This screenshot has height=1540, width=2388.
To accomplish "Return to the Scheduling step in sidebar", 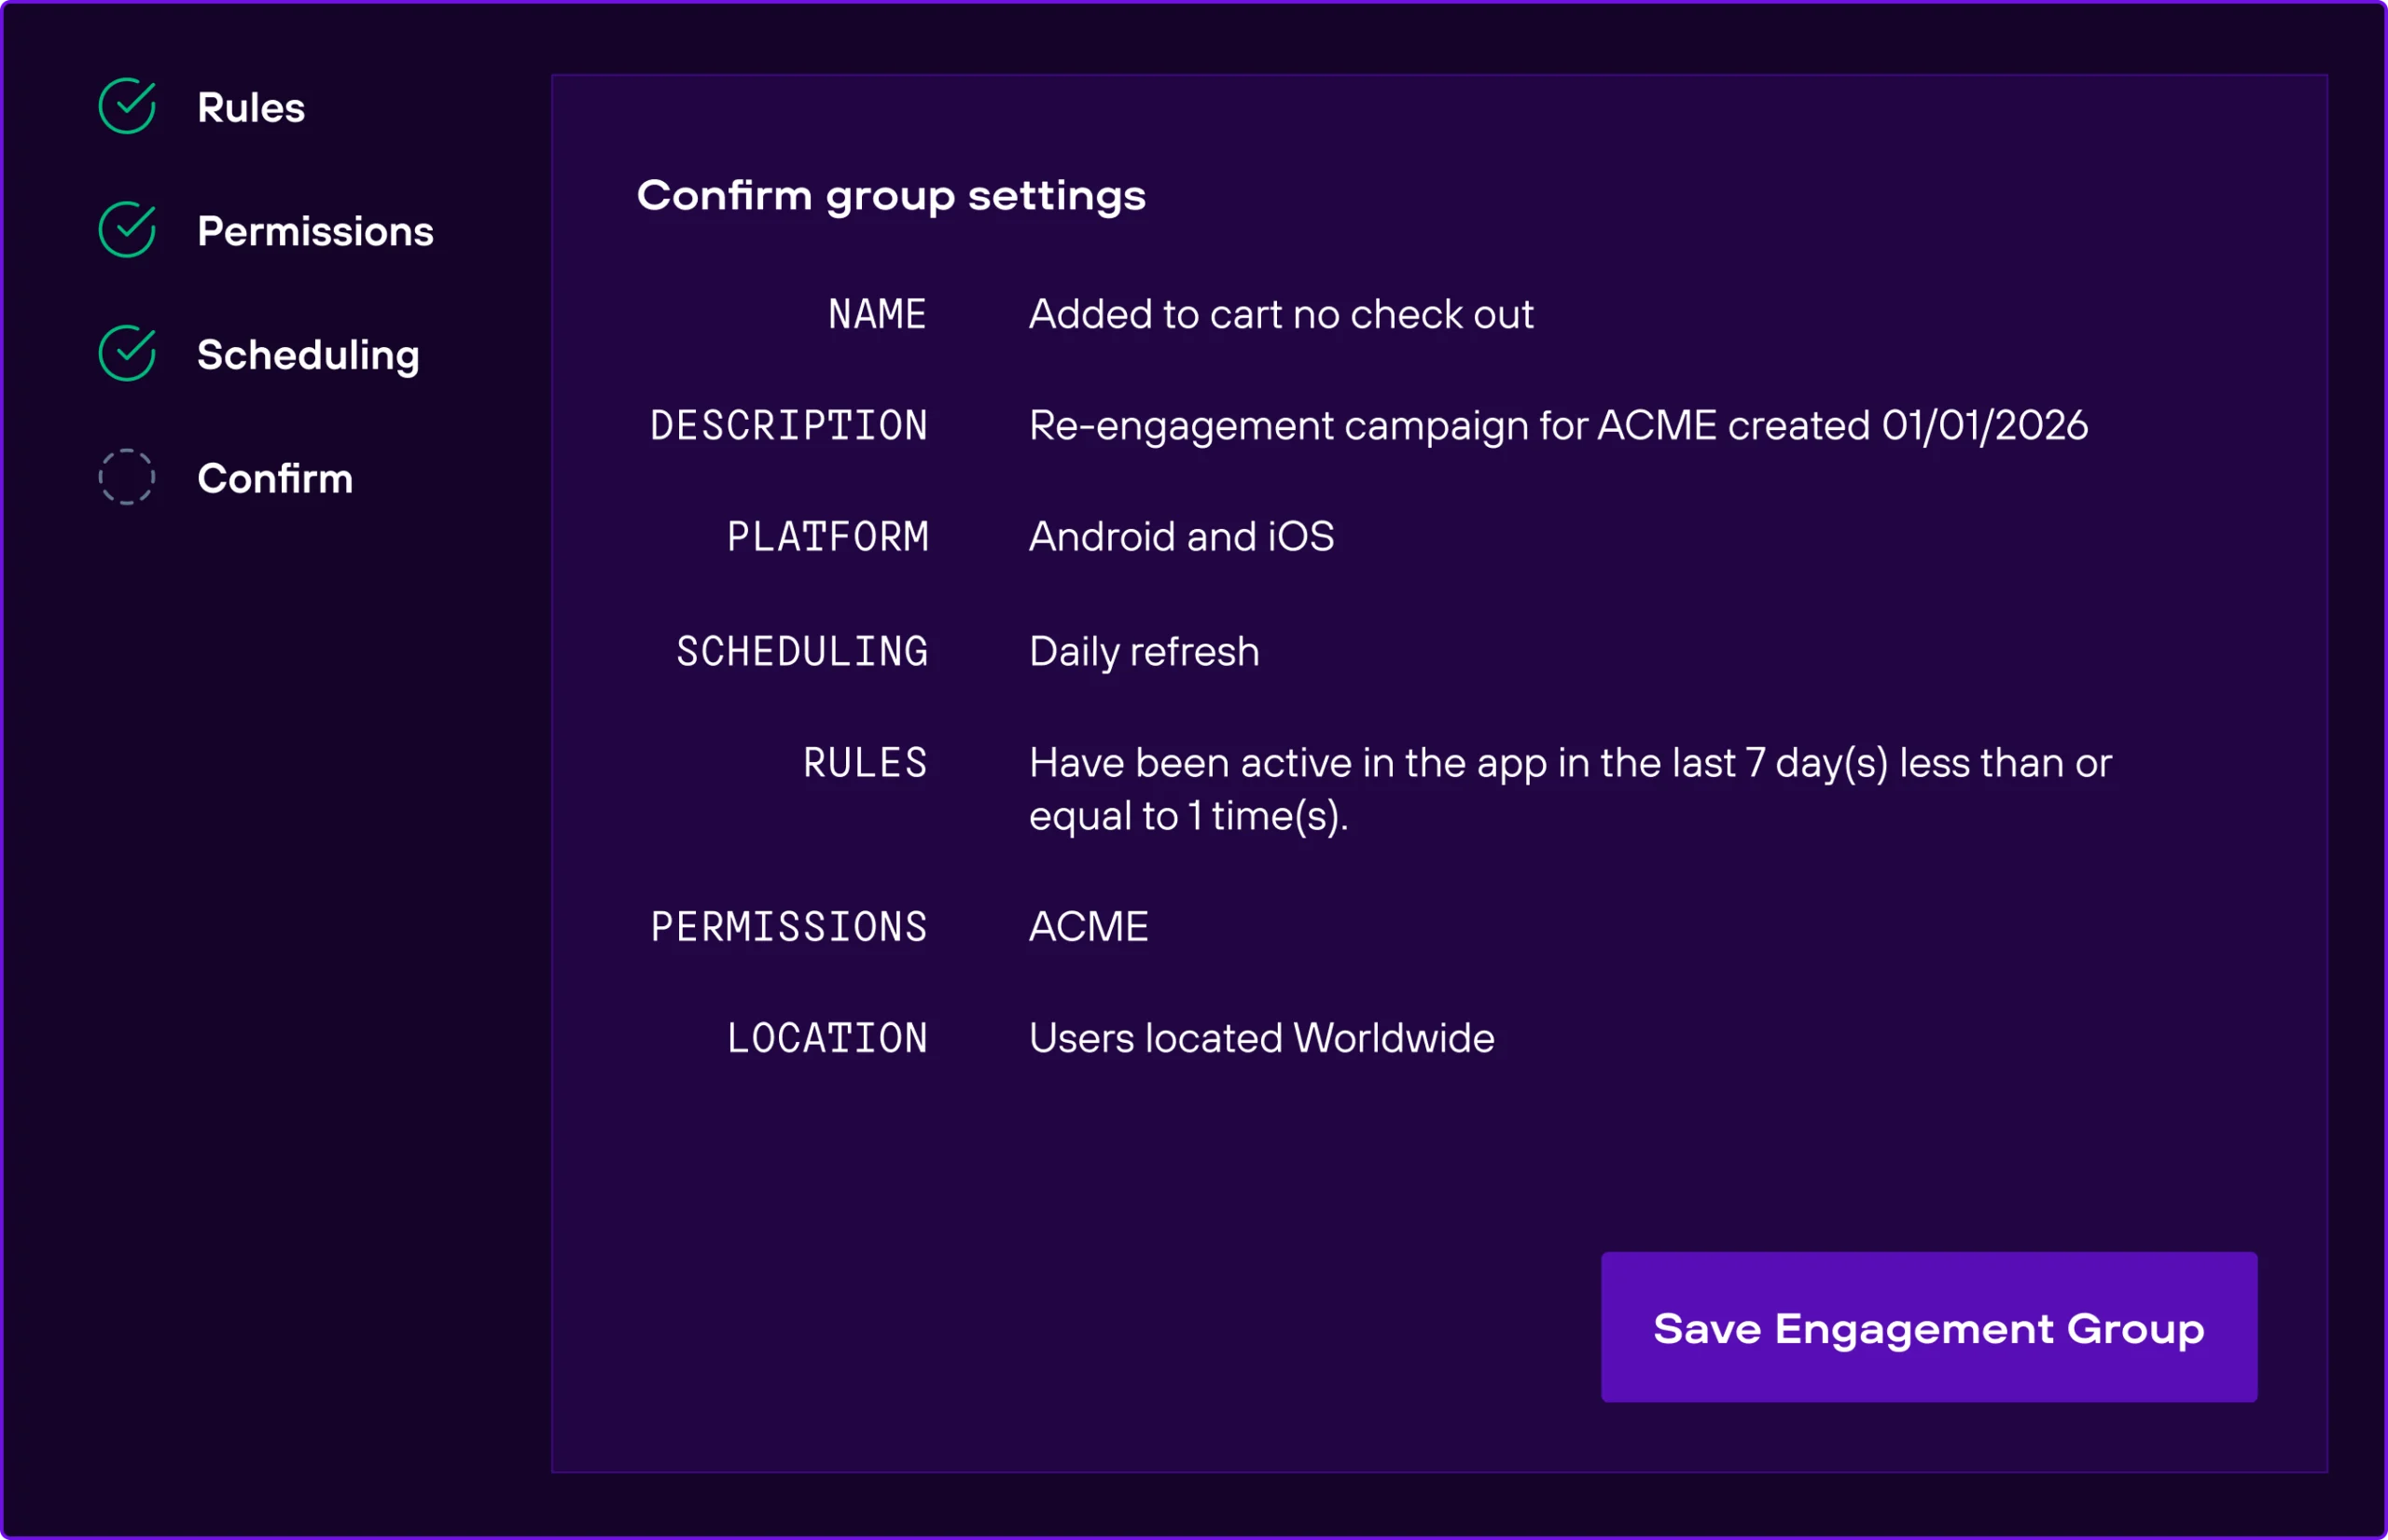I will pyautogui.click(x=308, y=355).
